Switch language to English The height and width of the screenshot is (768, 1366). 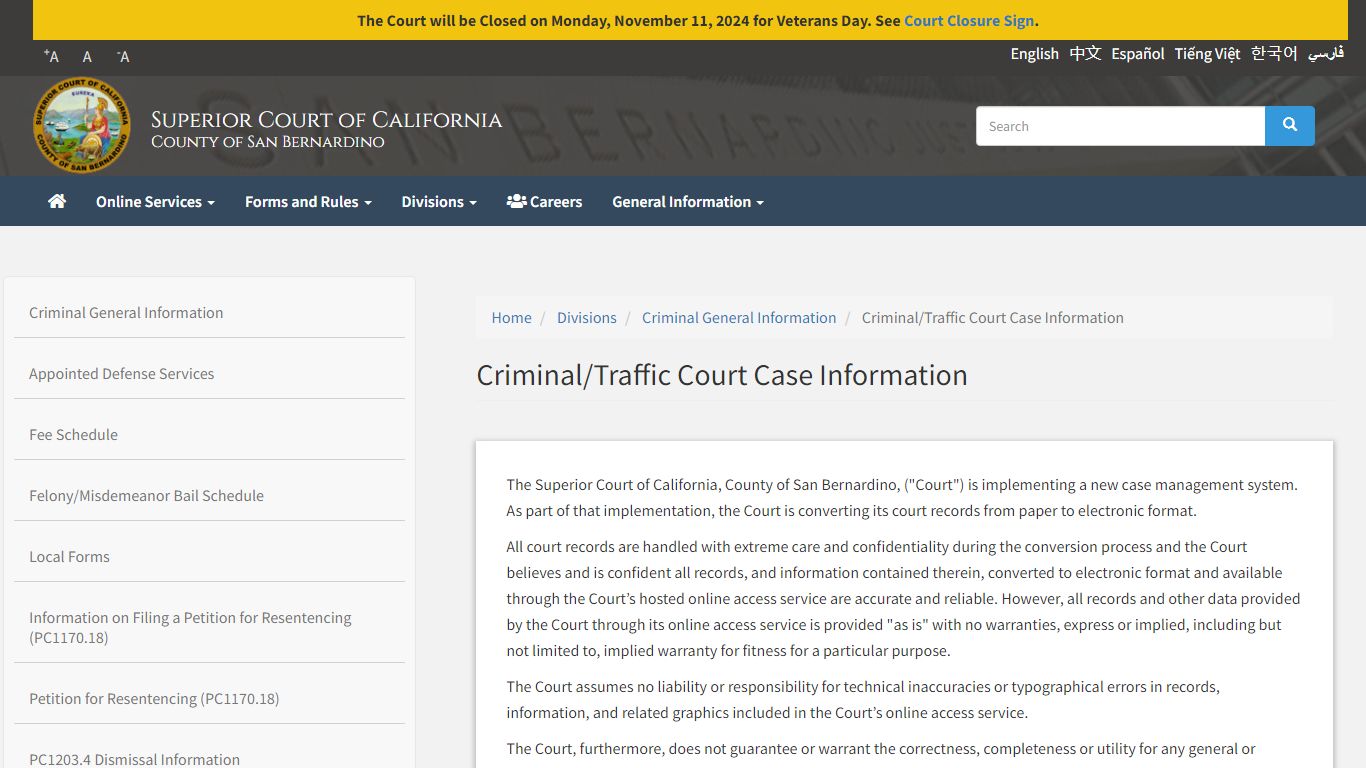point(1034,53)
